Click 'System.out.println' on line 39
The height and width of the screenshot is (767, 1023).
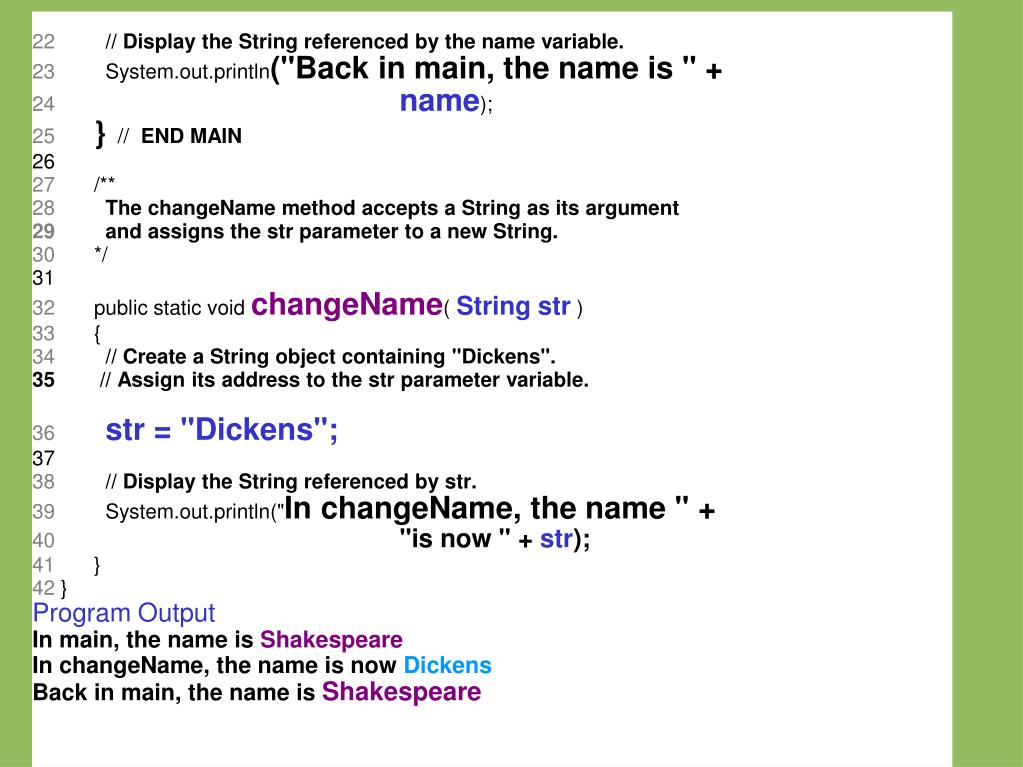pyautogui.click(x=188, y=512)
